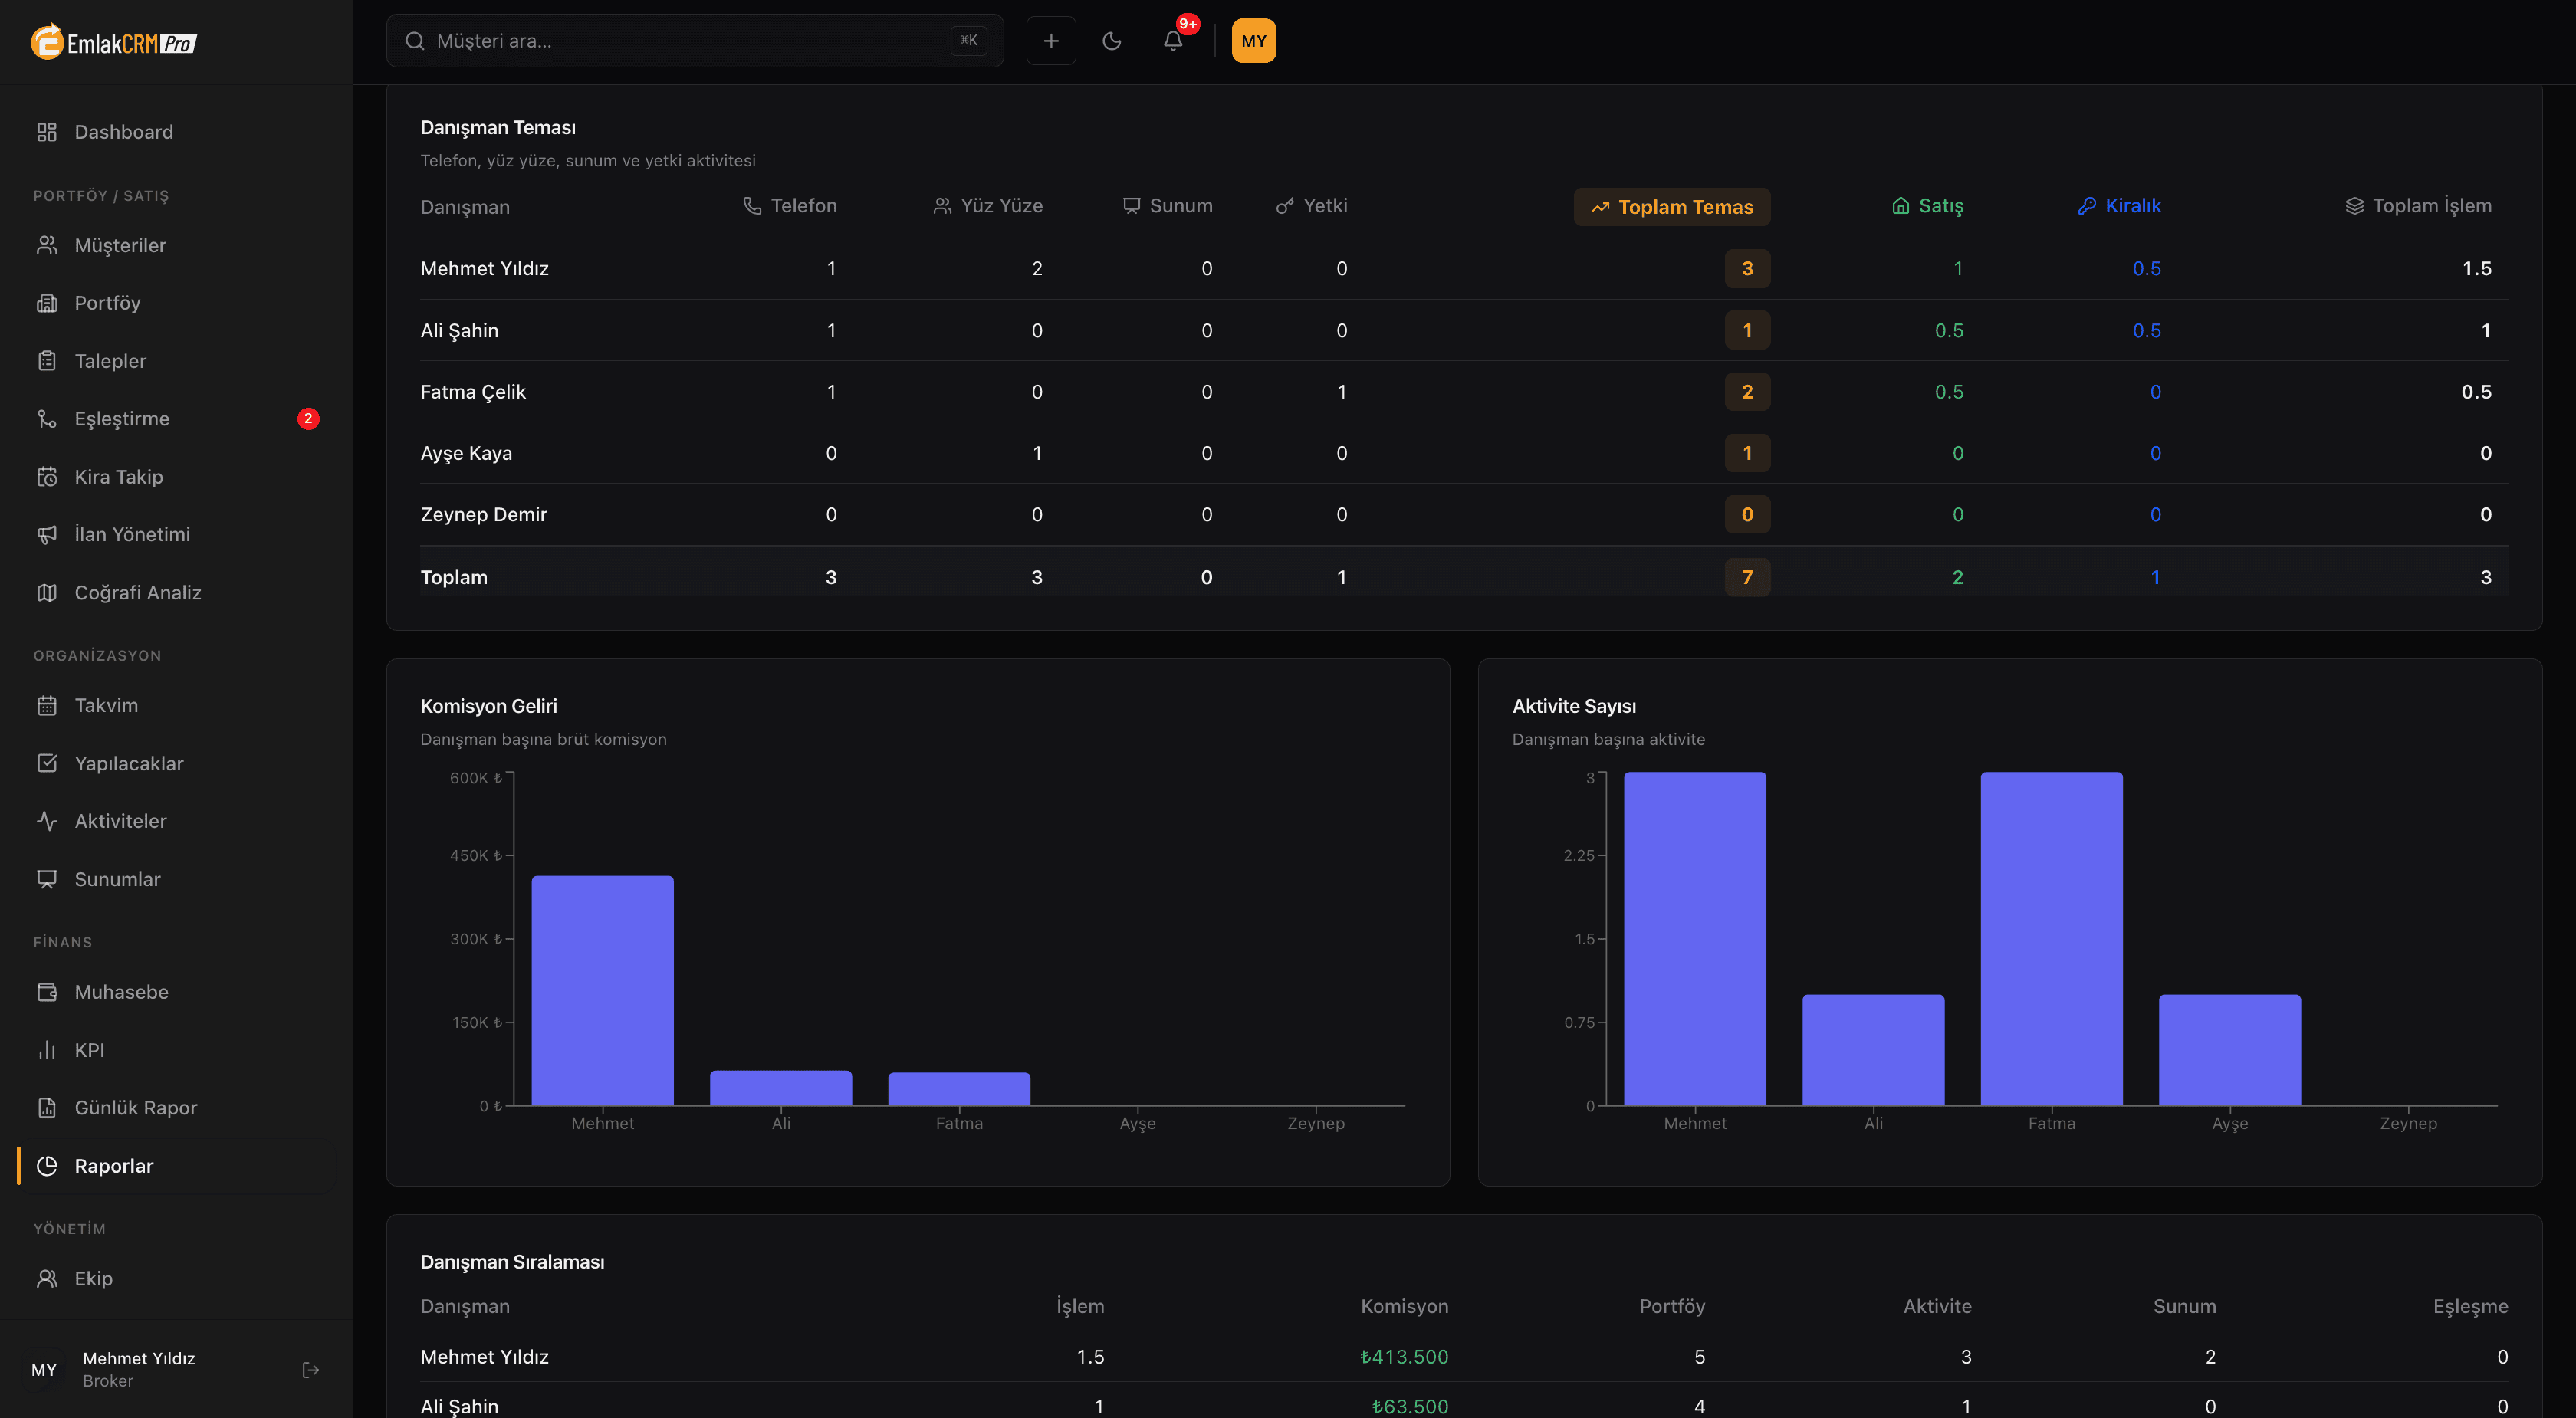Open the Raporlar menu item
Screen dimensions: 2576x1418
point(176,1166)
